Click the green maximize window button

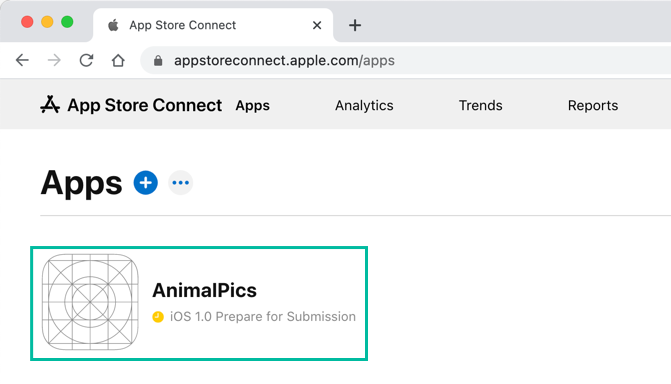[67, 22]
